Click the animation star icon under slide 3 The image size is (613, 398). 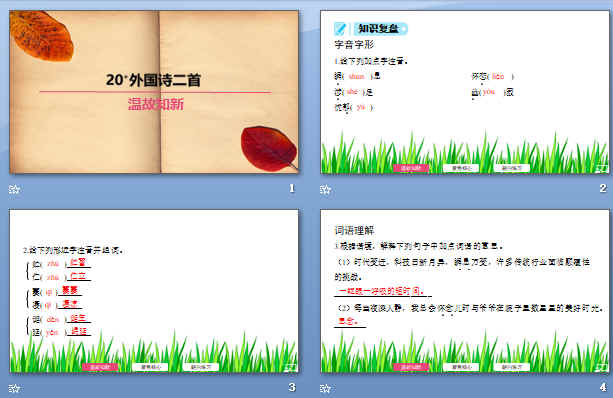[14, 388]
